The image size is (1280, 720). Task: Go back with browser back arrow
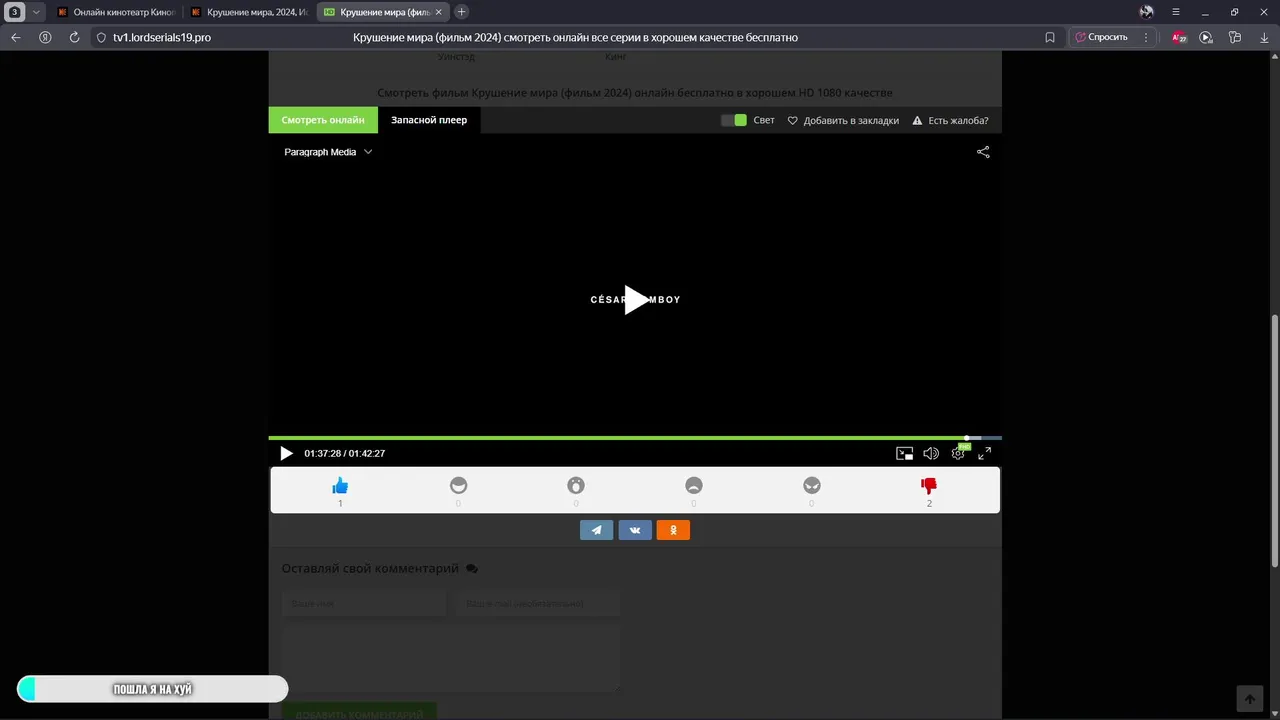click(16, 37)
